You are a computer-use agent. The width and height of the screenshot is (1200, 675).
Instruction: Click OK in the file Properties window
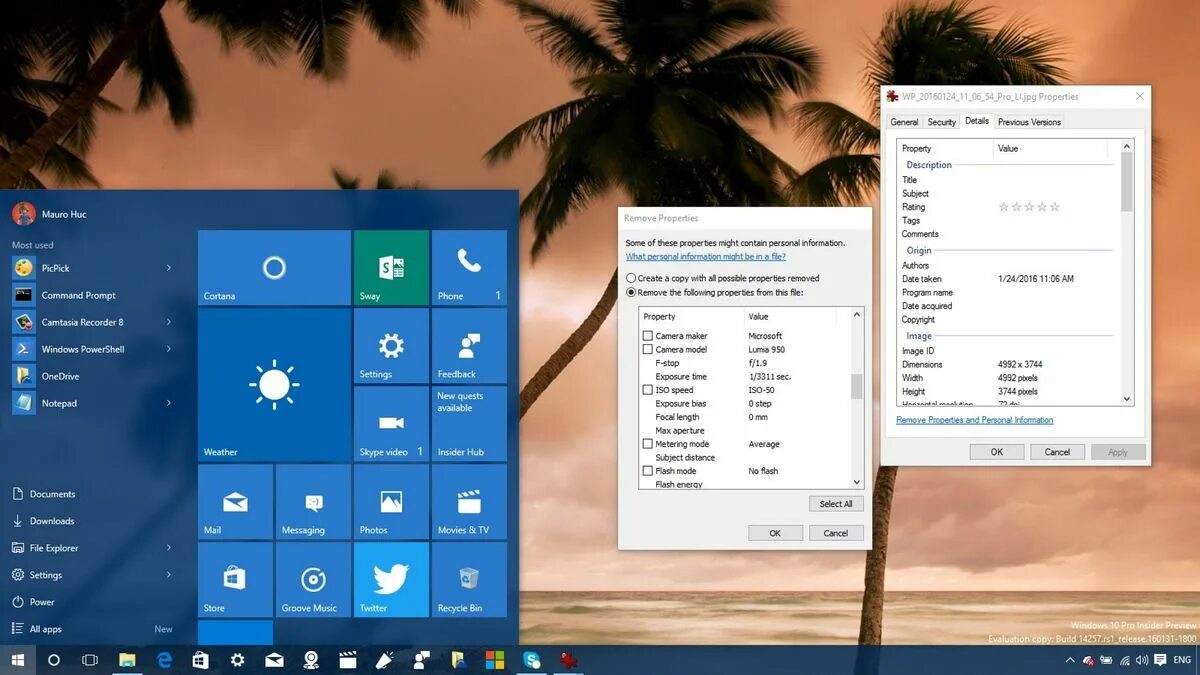pos(997,452)
